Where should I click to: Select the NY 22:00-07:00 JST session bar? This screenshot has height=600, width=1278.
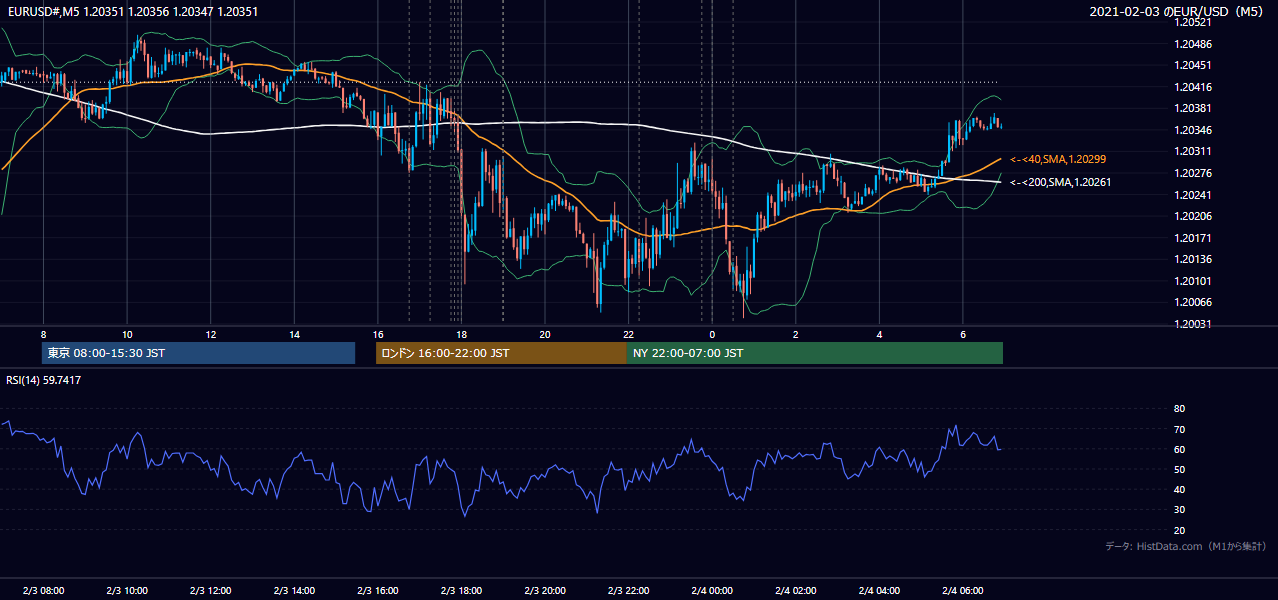click(x=815, y=353)
